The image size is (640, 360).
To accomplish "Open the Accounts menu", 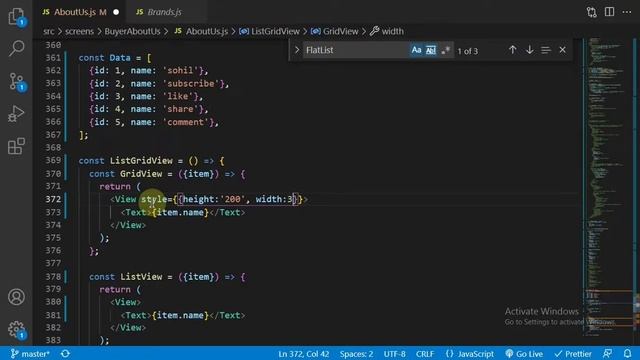I will 16,297.
